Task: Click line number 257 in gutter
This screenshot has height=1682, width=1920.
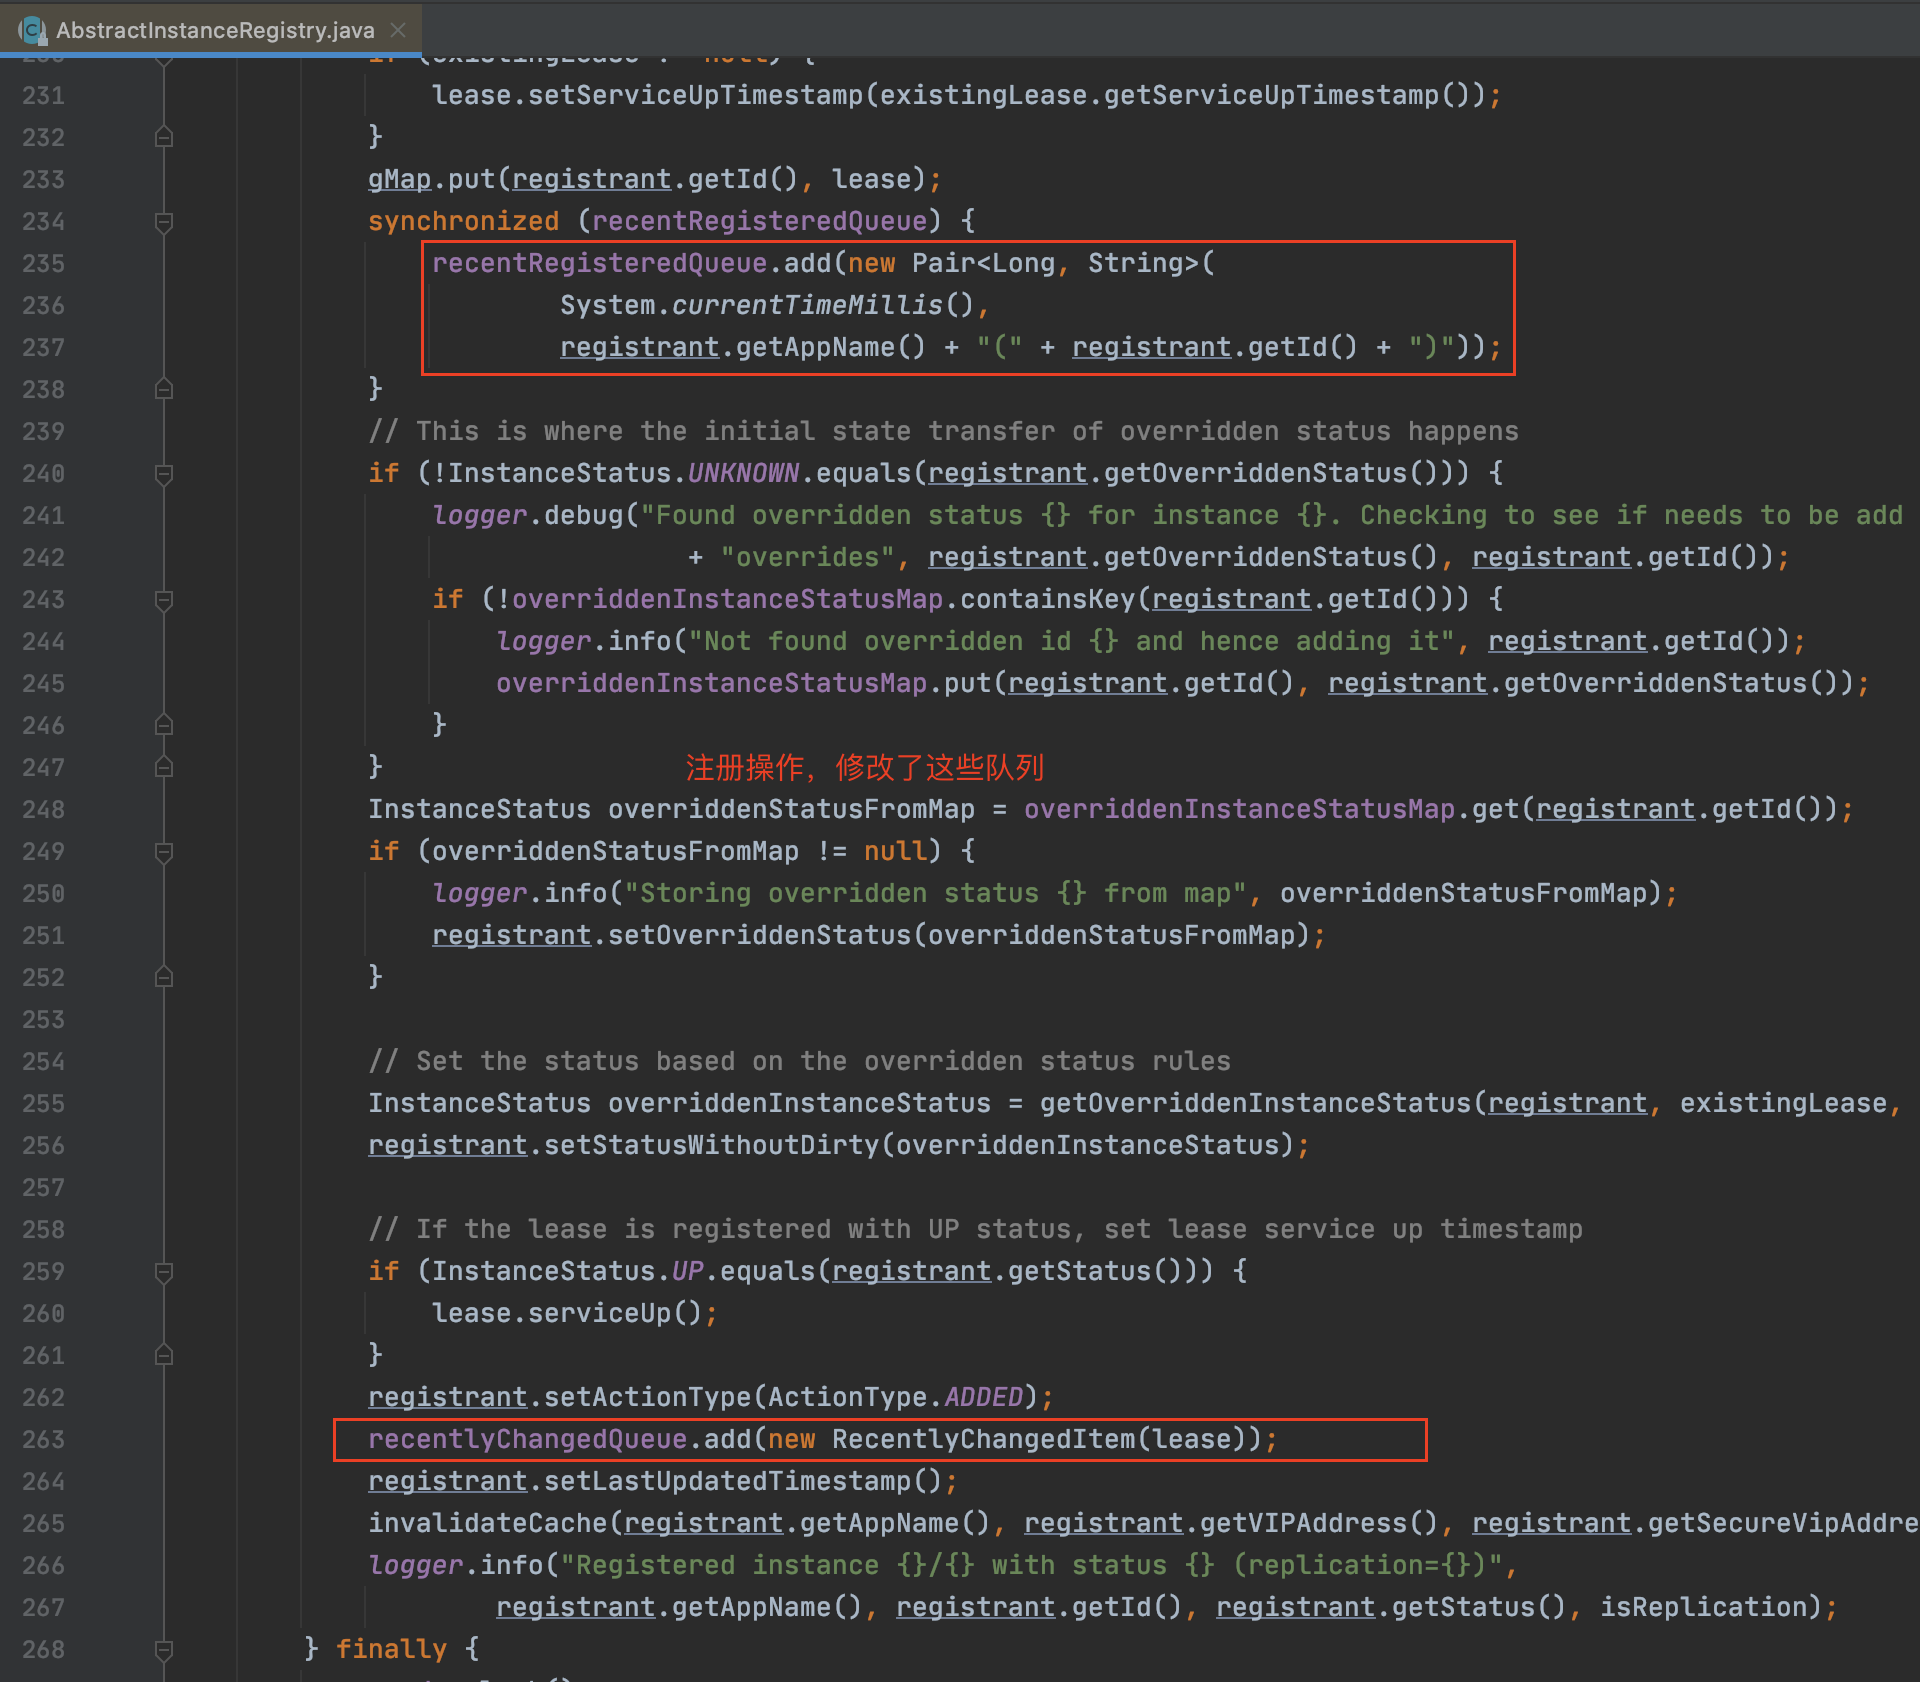Action: pyautogui.click(x=43, y=1187)
